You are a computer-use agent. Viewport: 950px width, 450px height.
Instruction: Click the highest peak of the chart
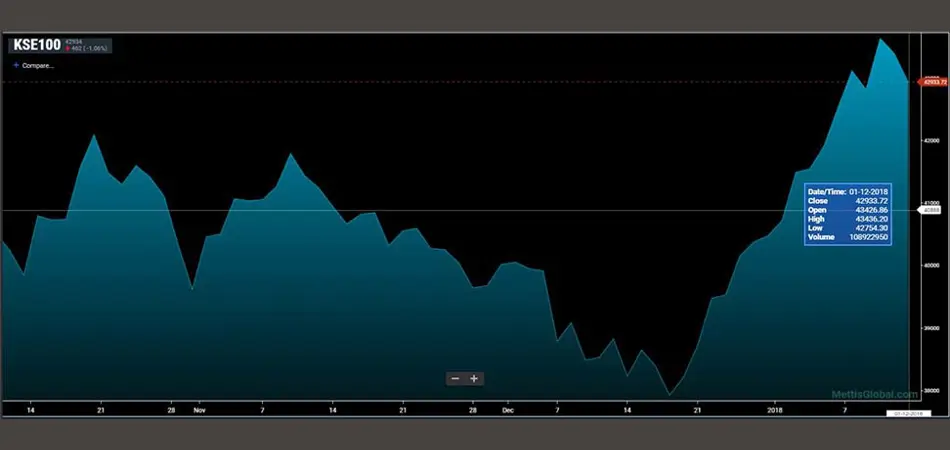click(x=881, y=39)
